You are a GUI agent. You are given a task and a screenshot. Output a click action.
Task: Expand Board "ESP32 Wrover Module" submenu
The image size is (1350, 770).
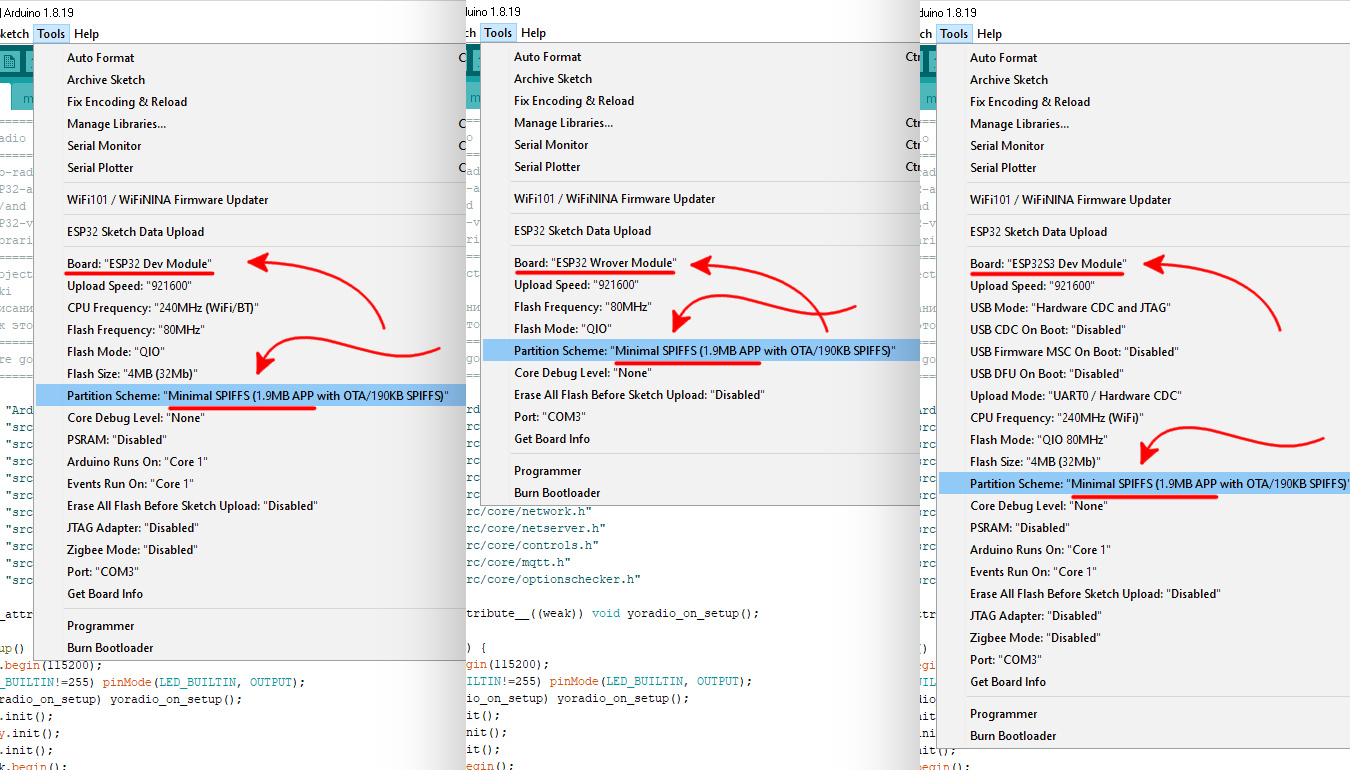click(594, 263)
